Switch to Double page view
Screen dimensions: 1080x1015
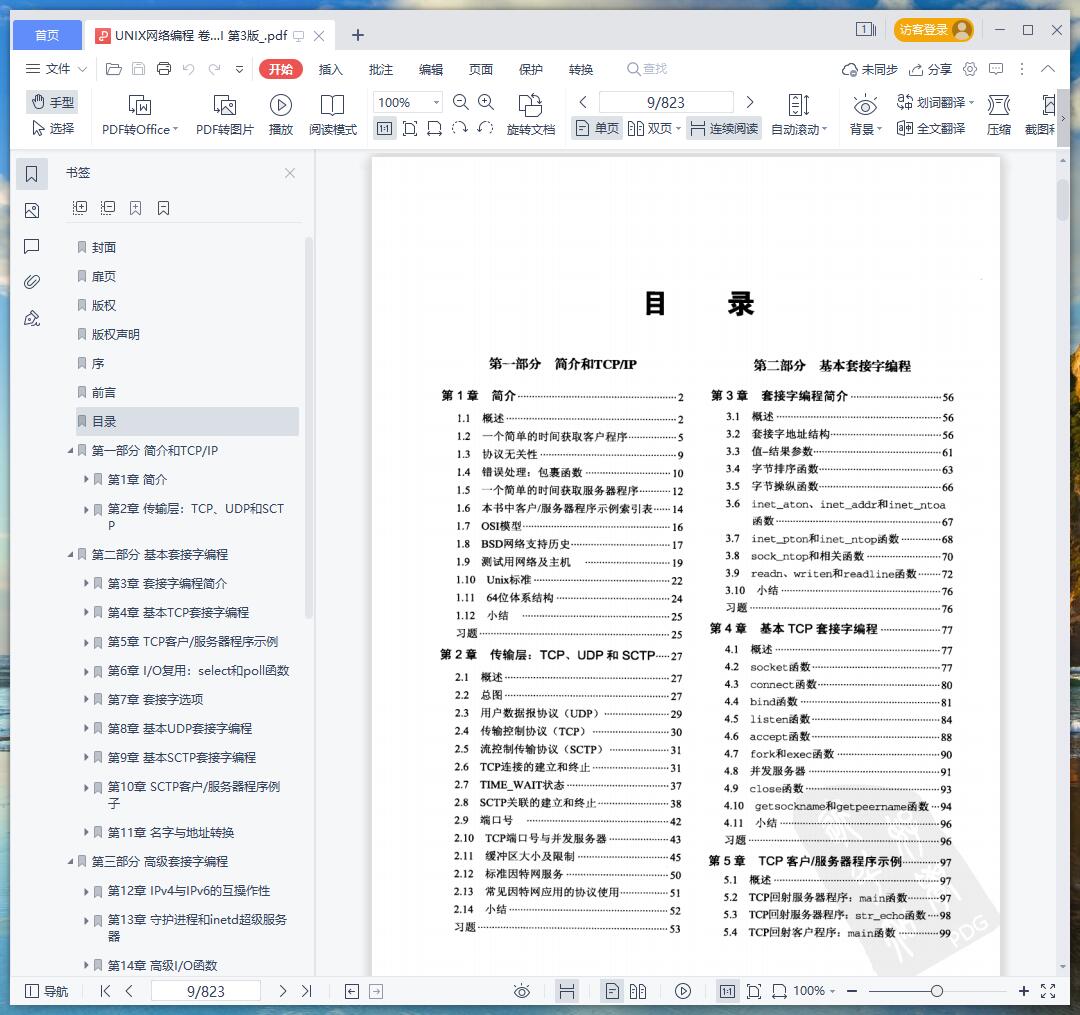pyautogui.click(x=654, y=128)
